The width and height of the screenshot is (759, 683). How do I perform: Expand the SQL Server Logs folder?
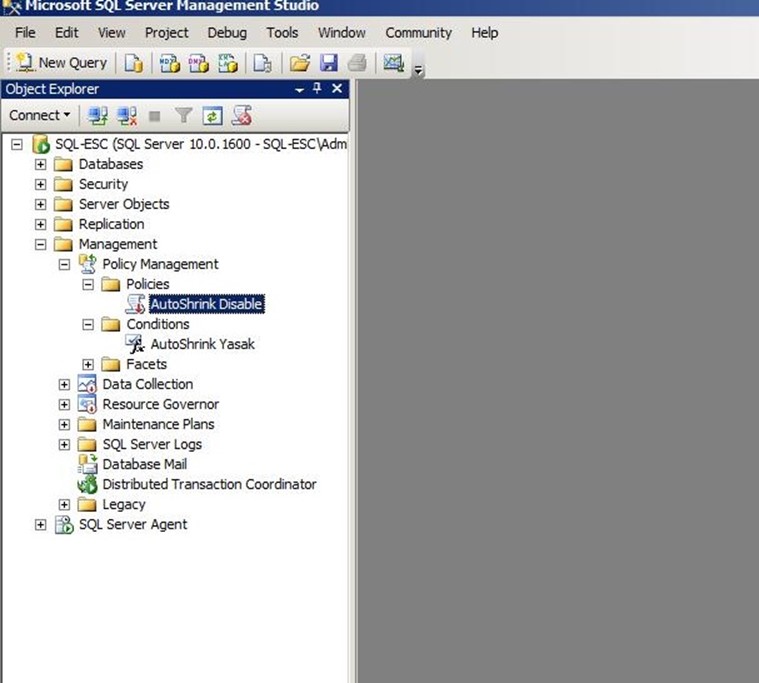point(64,444)
